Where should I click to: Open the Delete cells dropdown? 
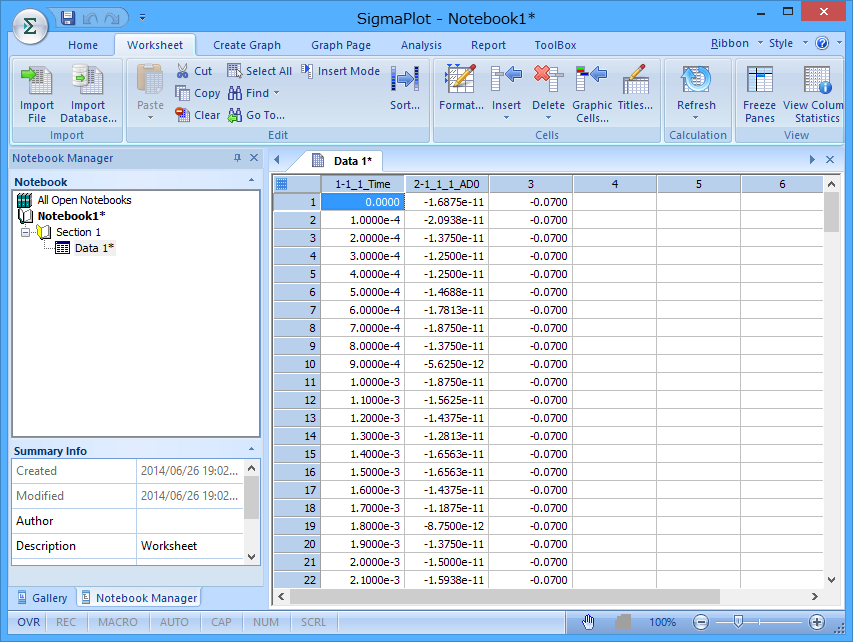pyautogui.click(x=548, y=118)
